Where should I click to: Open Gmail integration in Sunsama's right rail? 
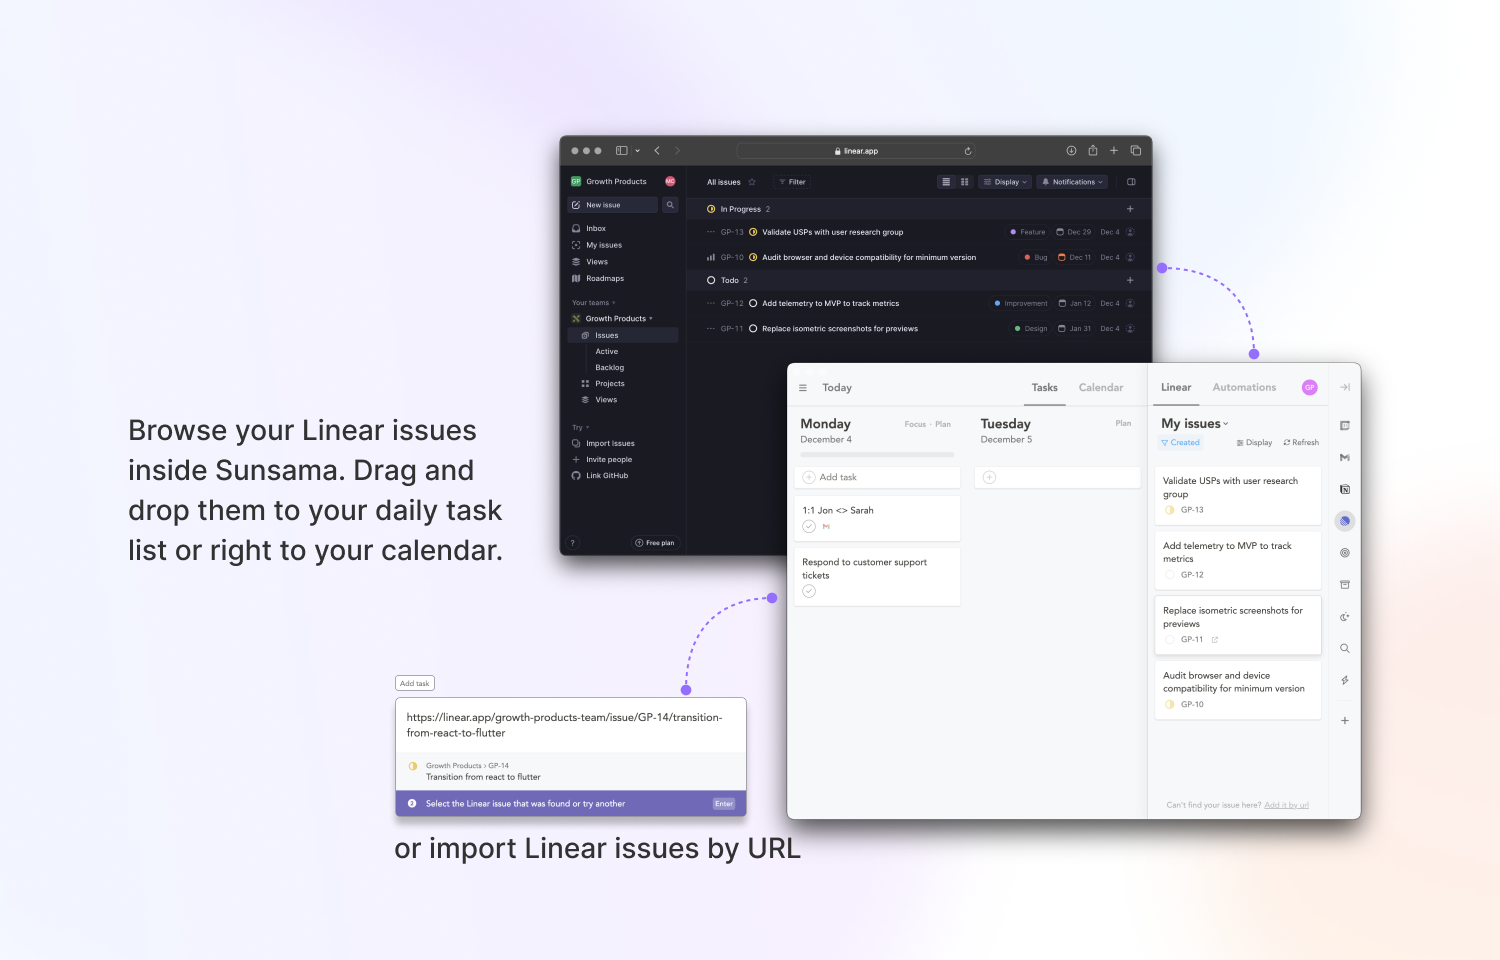click(x=1345, y=457)
